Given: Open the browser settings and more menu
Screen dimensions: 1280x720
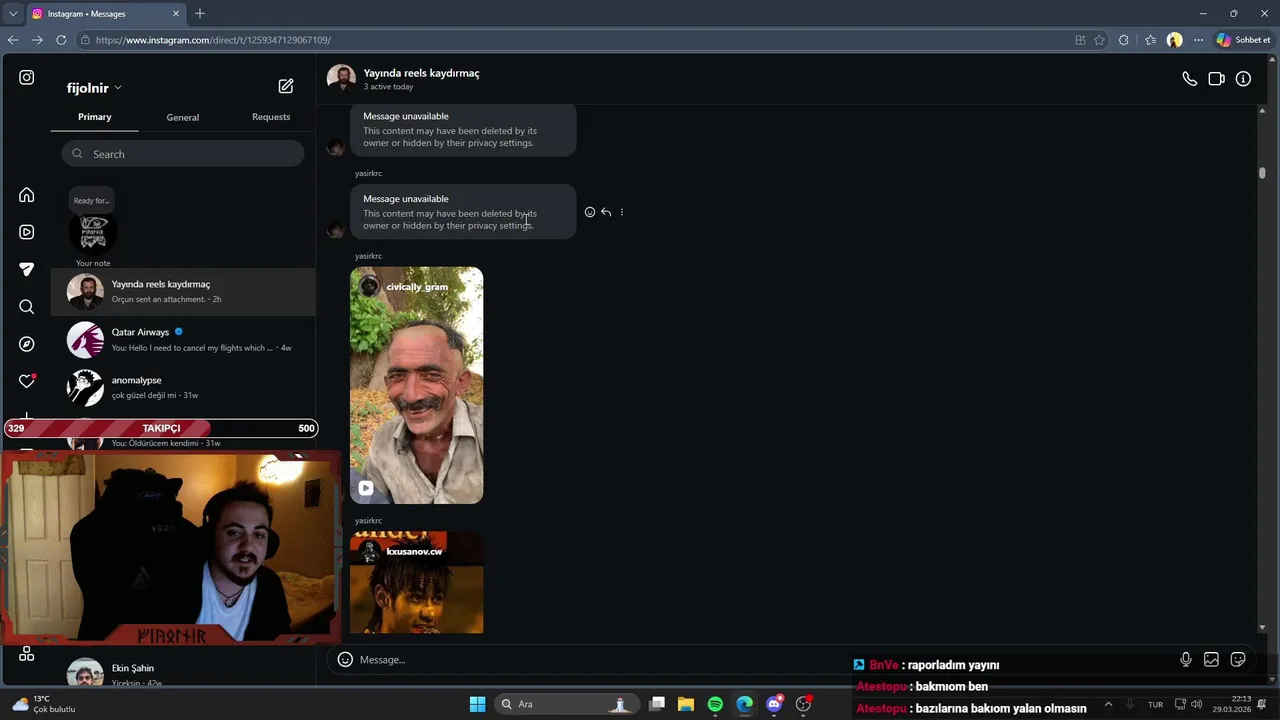Looking at the screenshot, I should 1198,40.
